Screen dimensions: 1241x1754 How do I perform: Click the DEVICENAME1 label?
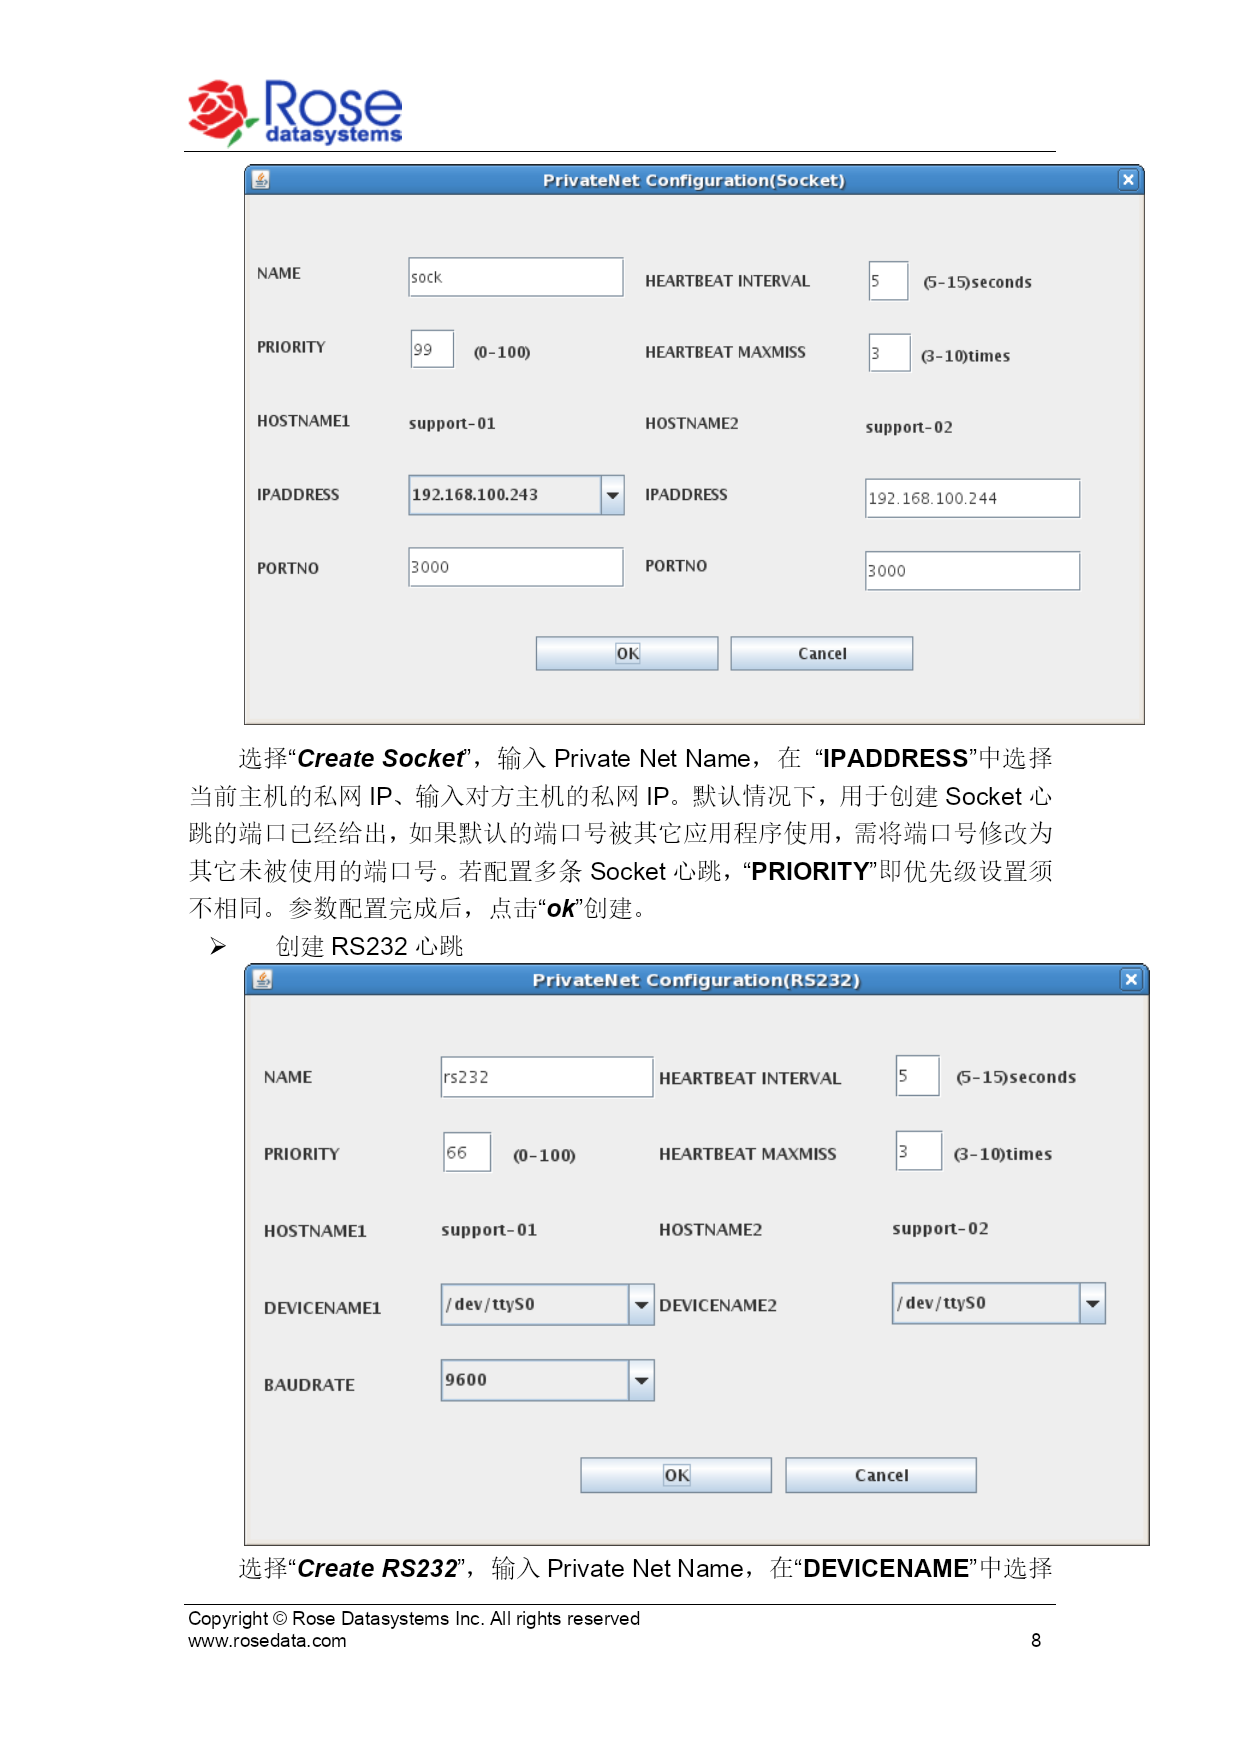(322, 1308)
